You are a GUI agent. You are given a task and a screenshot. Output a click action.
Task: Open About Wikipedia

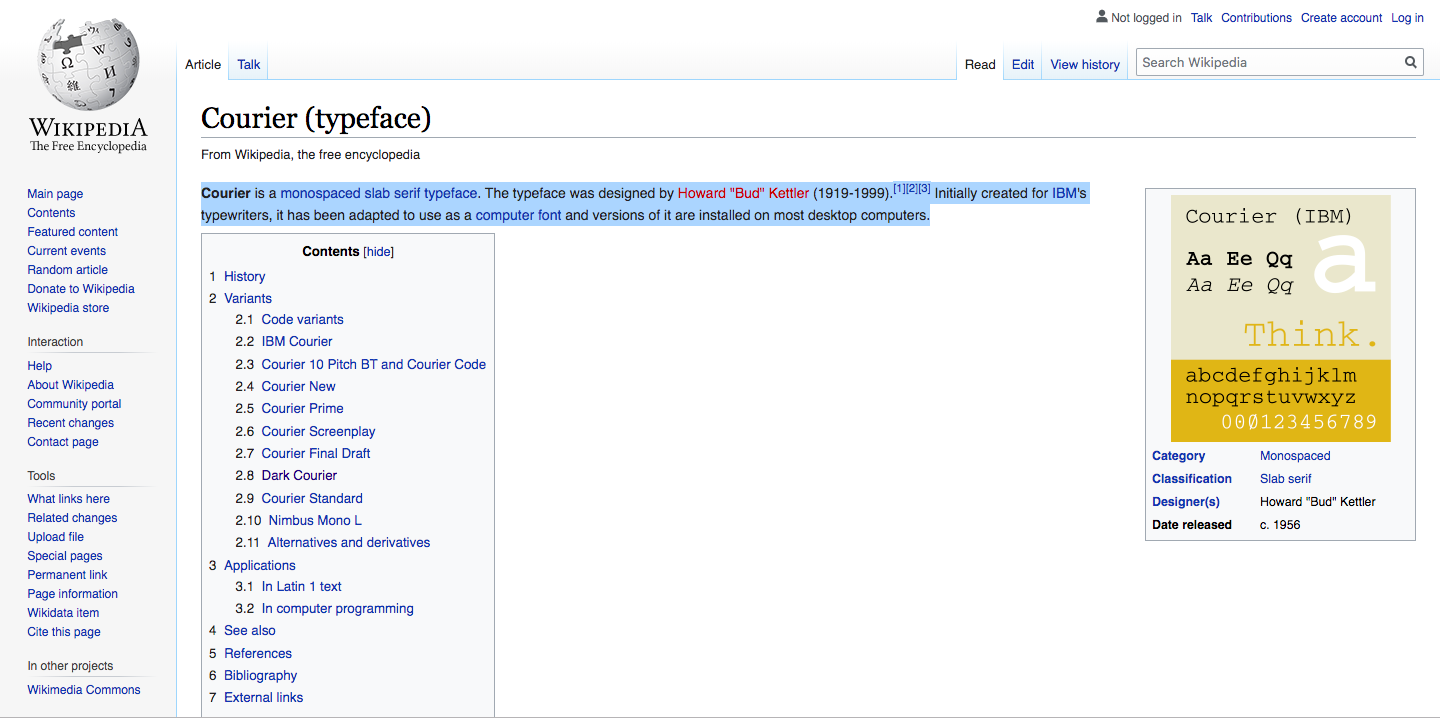click(70, 385)
